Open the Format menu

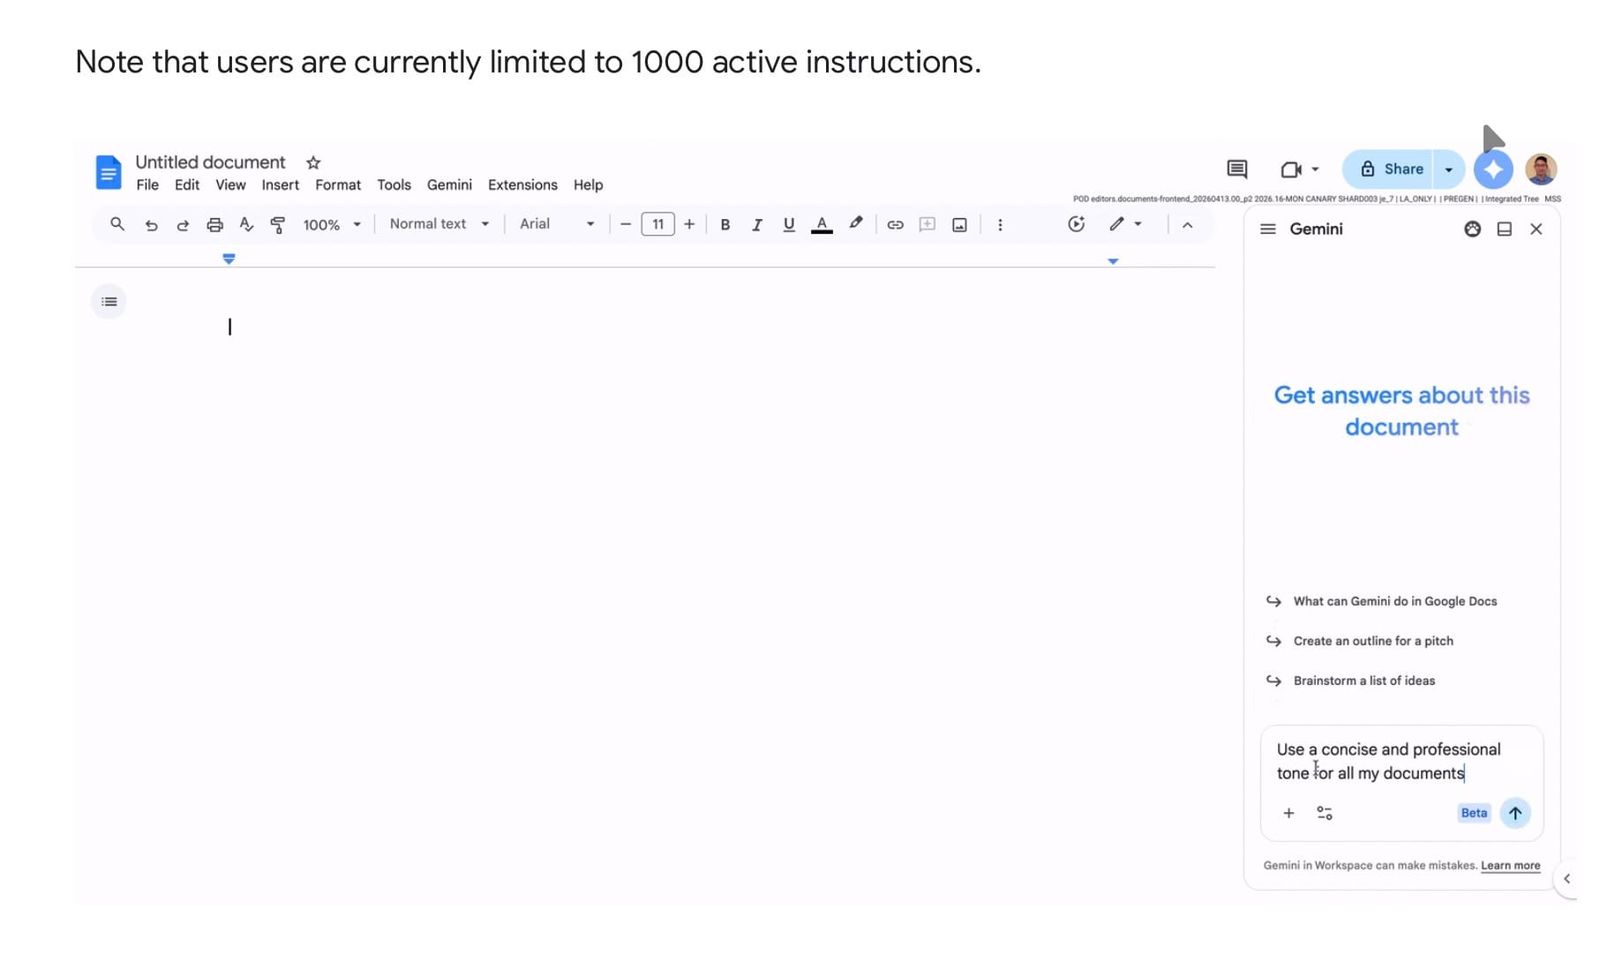point(338,185)
